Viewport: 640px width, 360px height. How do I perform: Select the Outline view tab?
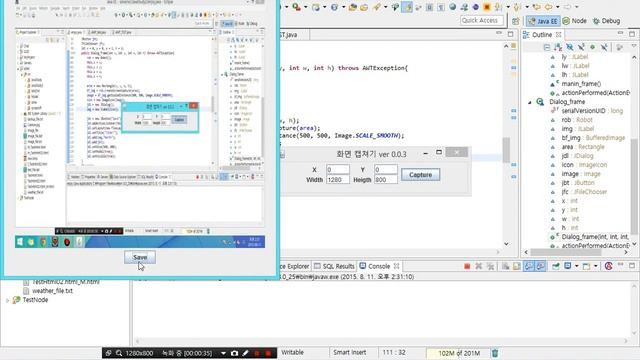[542, 35]
